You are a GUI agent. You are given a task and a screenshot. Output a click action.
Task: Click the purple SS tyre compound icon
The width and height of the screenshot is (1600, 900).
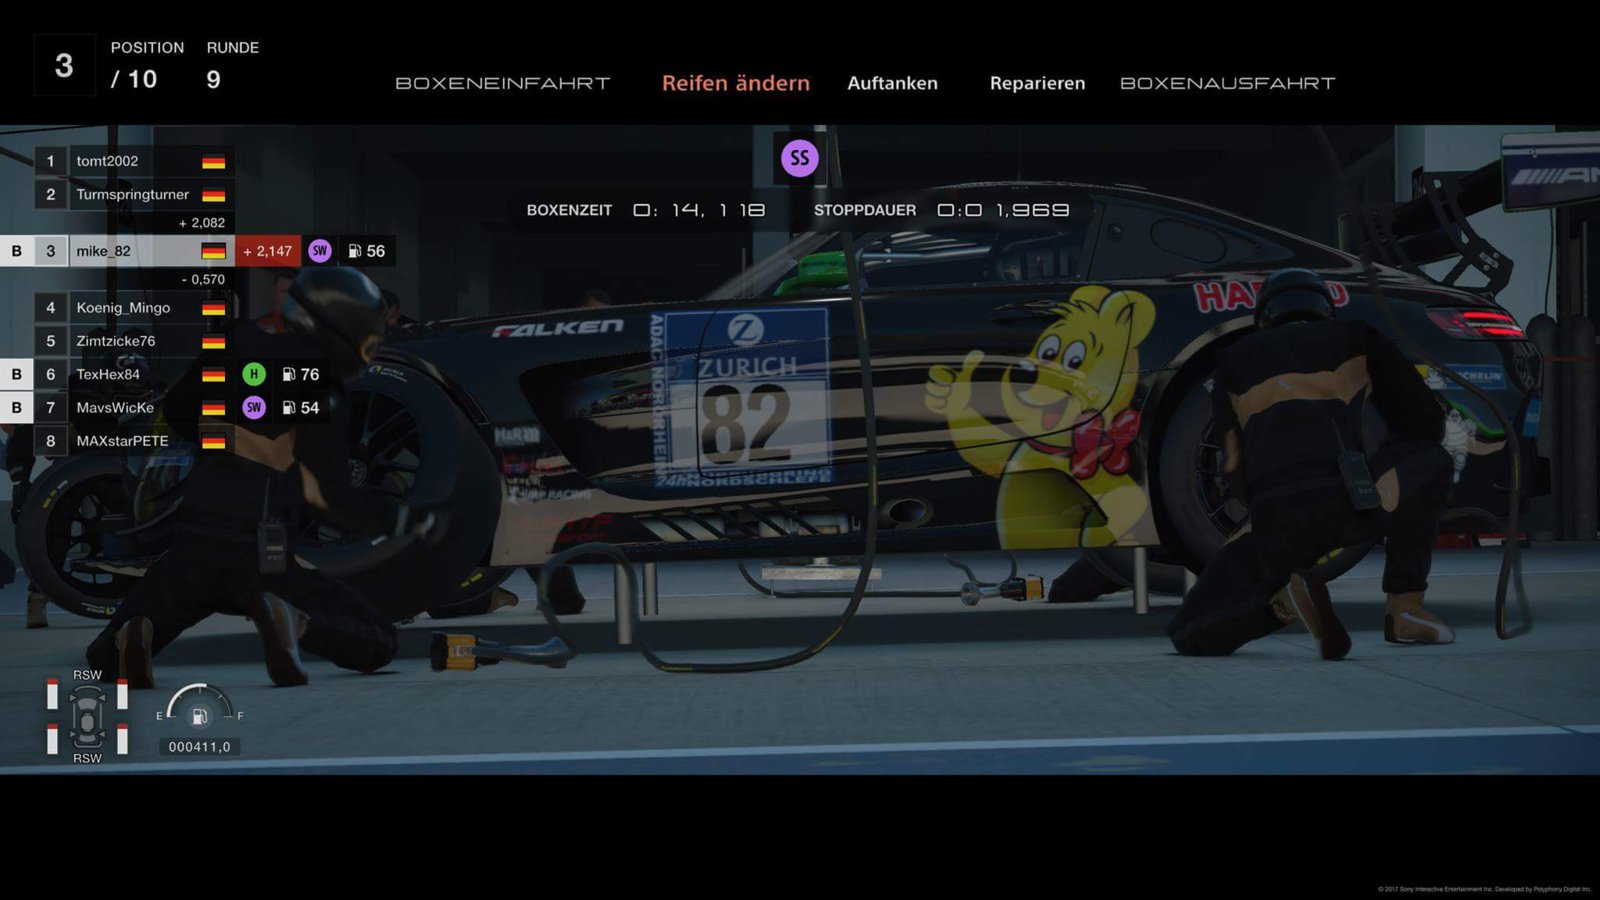[x=799, y=158]
